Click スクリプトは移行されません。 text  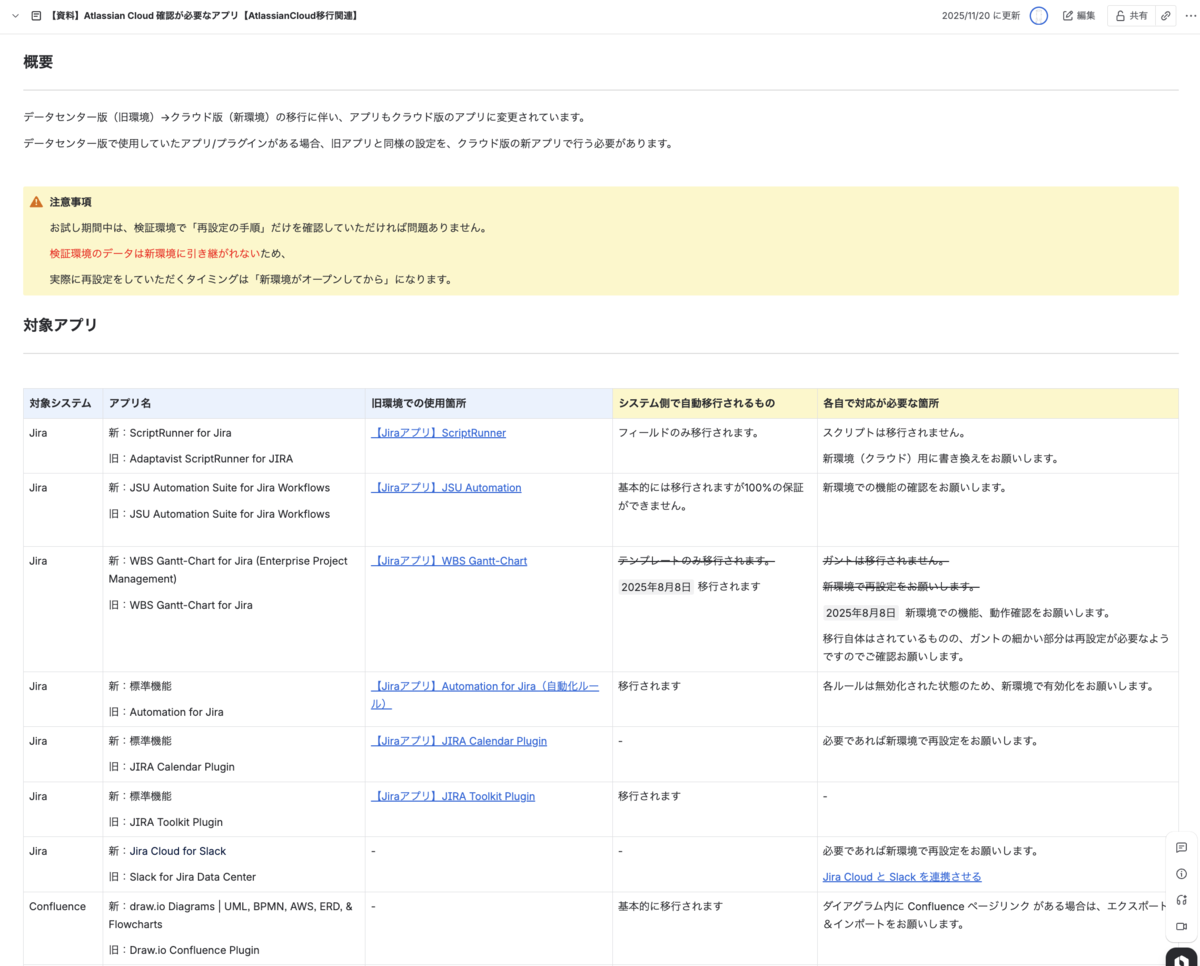coord(894,433)
